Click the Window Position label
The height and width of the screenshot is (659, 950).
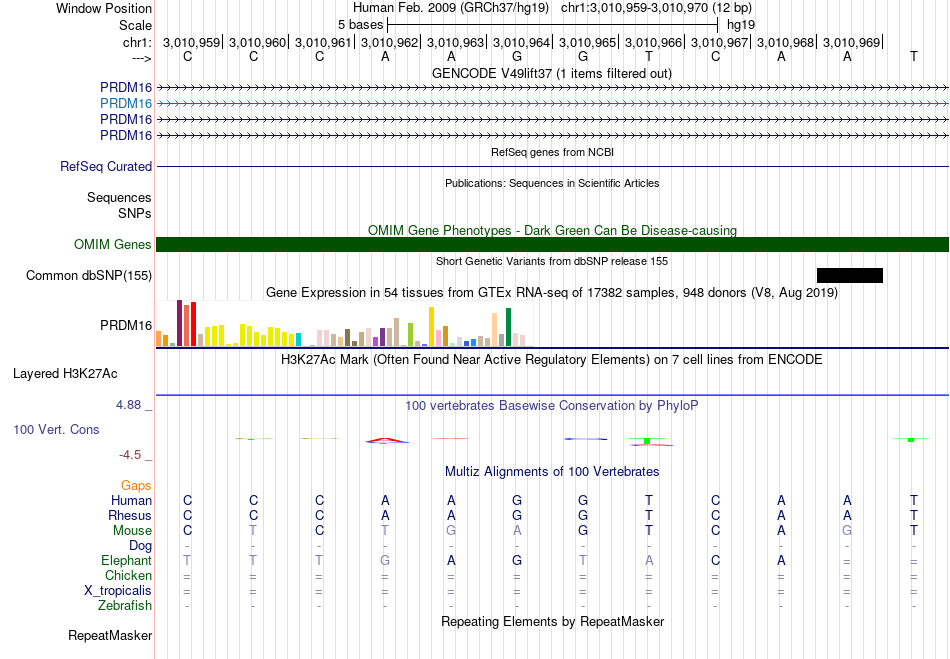tap(104, 8)
